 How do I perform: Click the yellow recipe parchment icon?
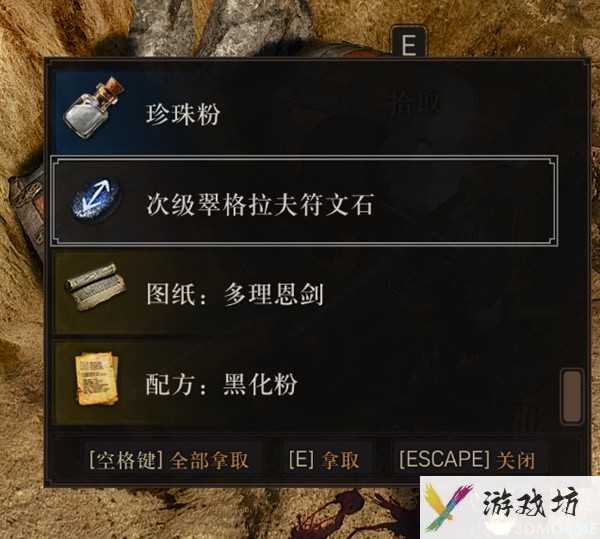click(97, 378)
